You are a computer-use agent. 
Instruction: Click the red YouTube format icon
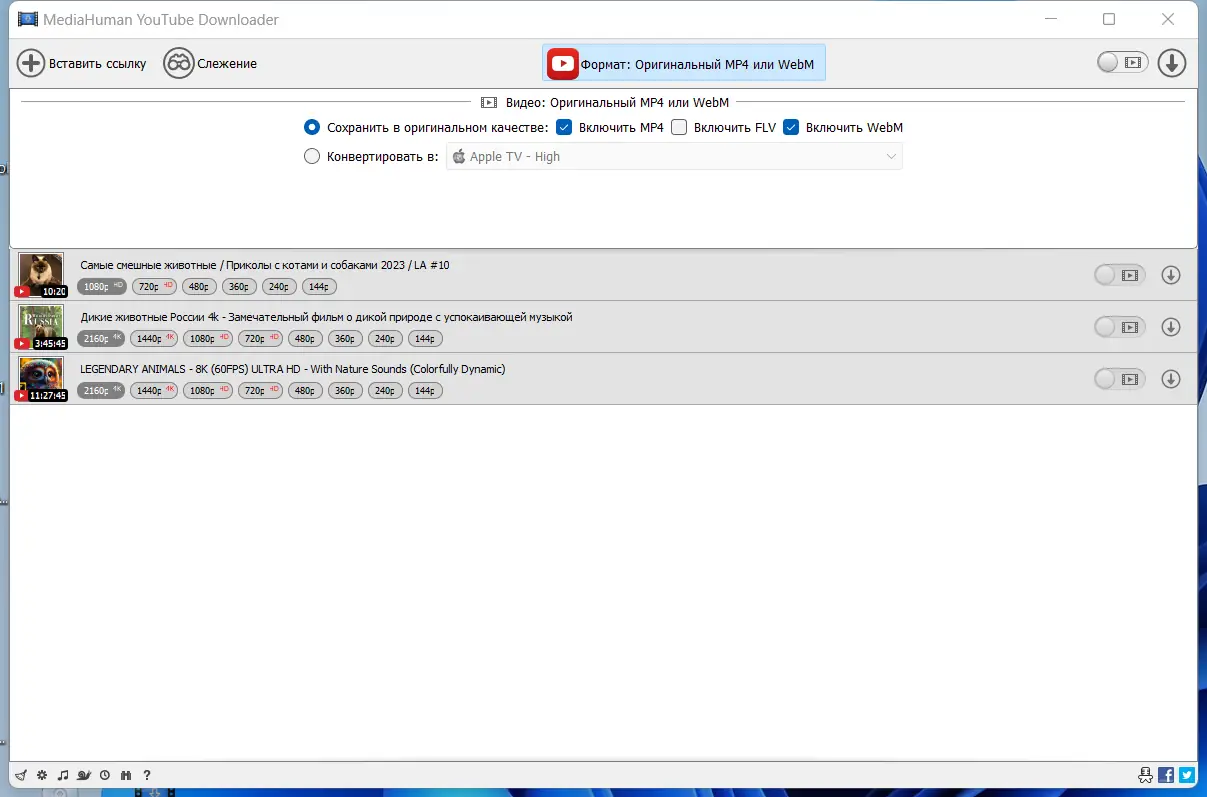pyautogui.click(x=562, y=64)
